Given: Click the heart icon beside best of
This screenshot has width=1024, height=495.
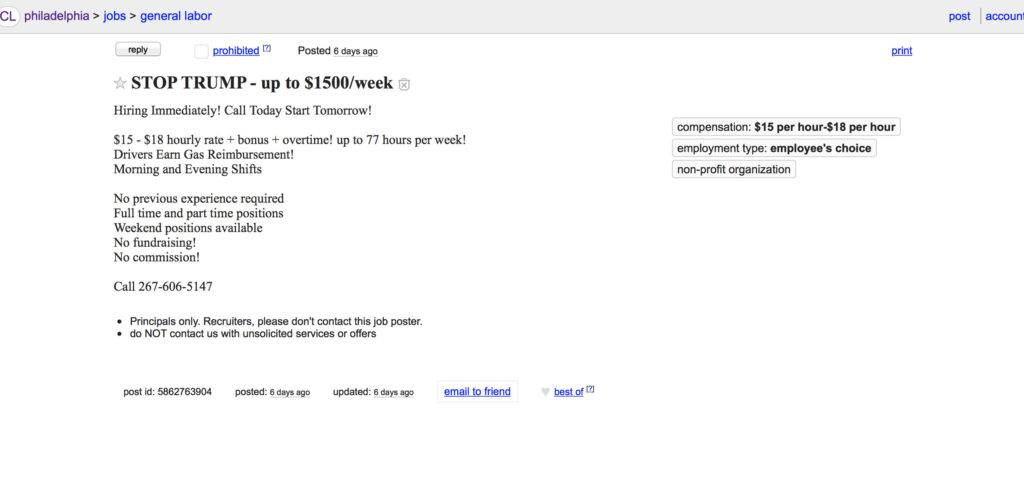Looking at the screenshot, I should pyautogui.click(x=545, y=392).
